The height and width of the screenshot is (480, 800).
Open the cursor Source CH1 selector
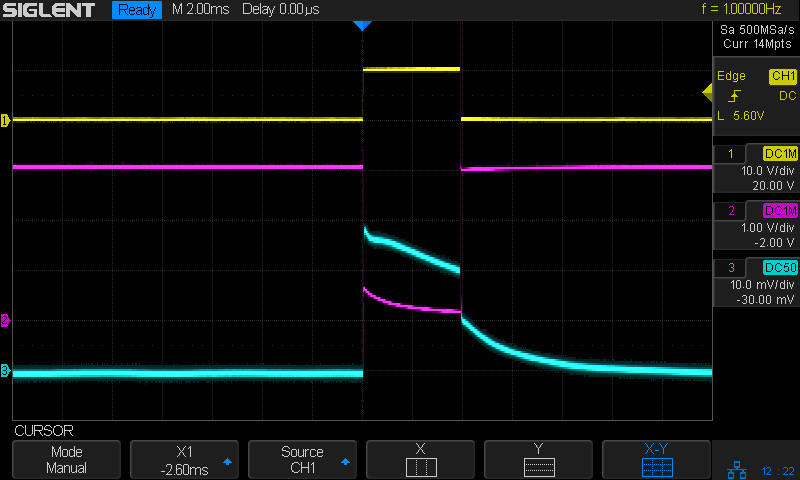(x=303, y=460)
